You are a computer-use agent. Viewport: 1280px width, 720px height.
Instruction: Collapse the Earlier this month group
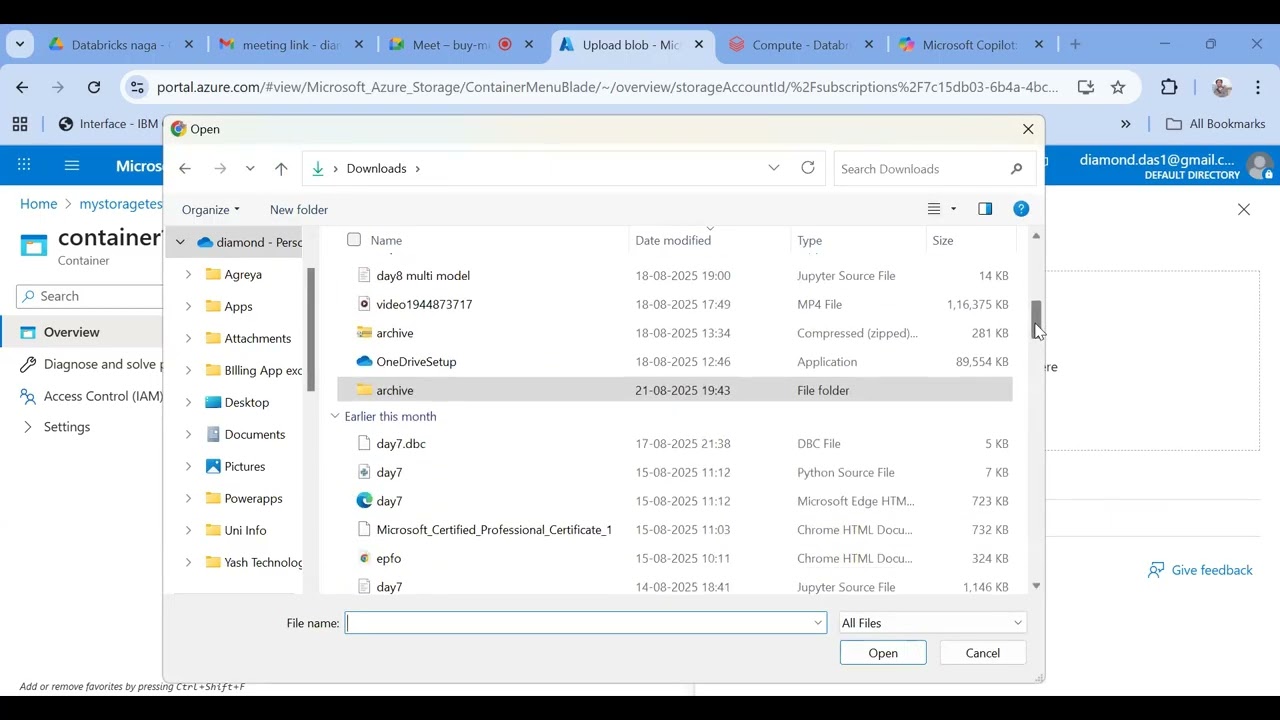(x=335, y=416)
